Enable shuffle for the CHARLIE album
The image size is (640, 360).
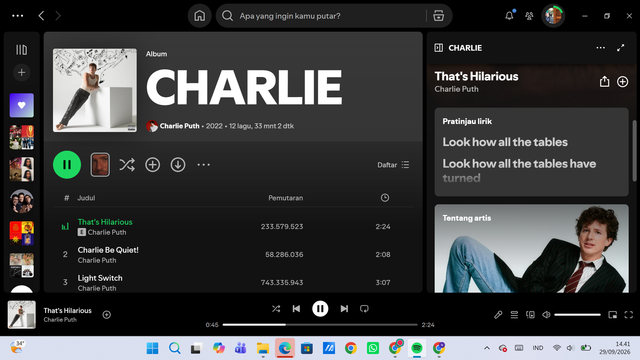[127, 165]
